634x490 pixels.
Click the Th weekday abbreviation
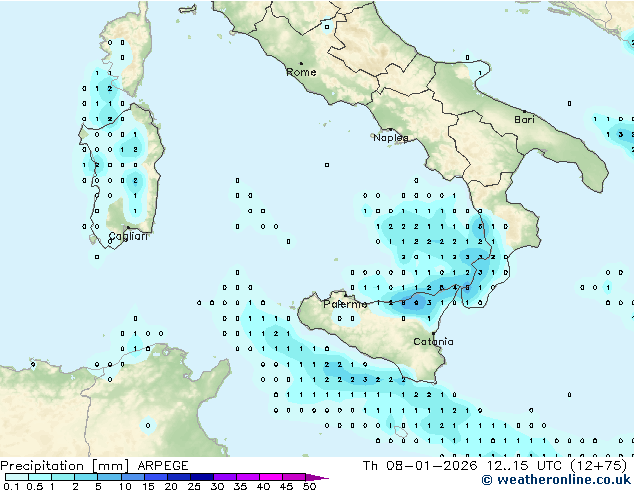click(370, 466)
